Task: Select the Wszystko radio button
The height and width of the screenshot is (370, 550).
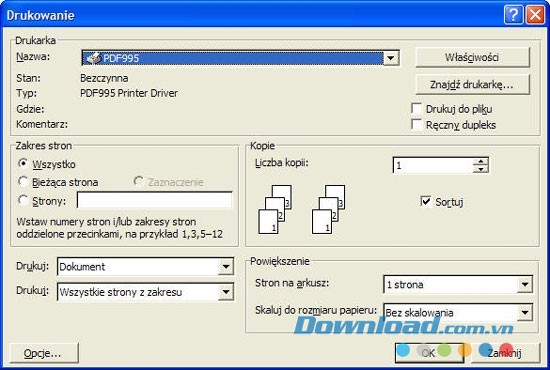Action: 23,163
